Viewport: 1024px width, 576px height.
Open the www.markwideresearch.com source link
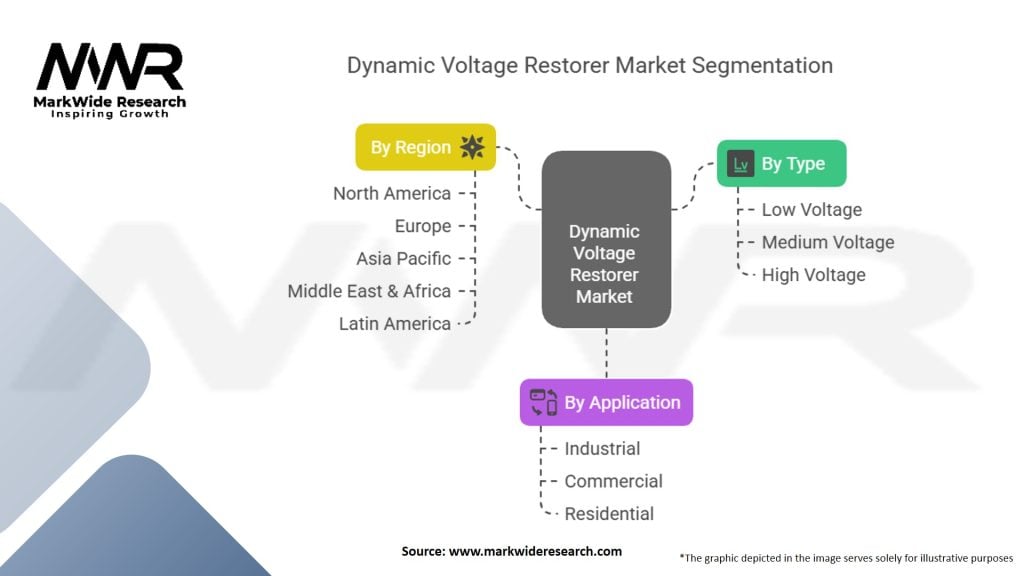point(538,551)
